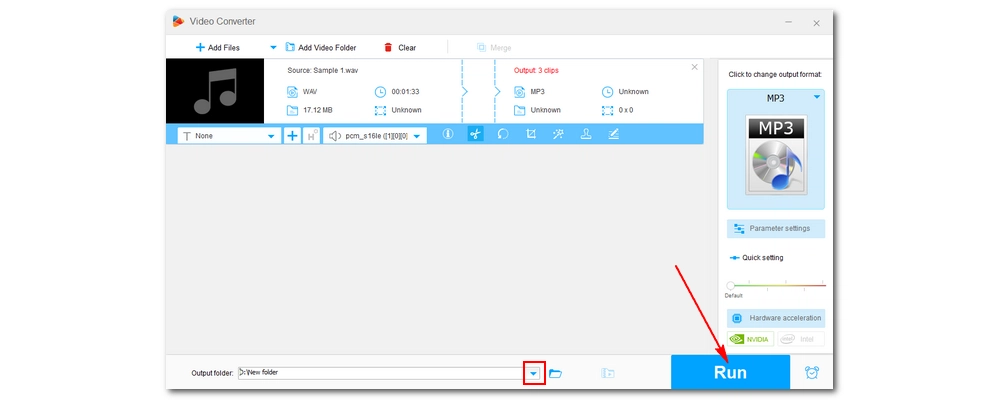
Task: Click the Video Converter app logo
Action: point(178,22)
